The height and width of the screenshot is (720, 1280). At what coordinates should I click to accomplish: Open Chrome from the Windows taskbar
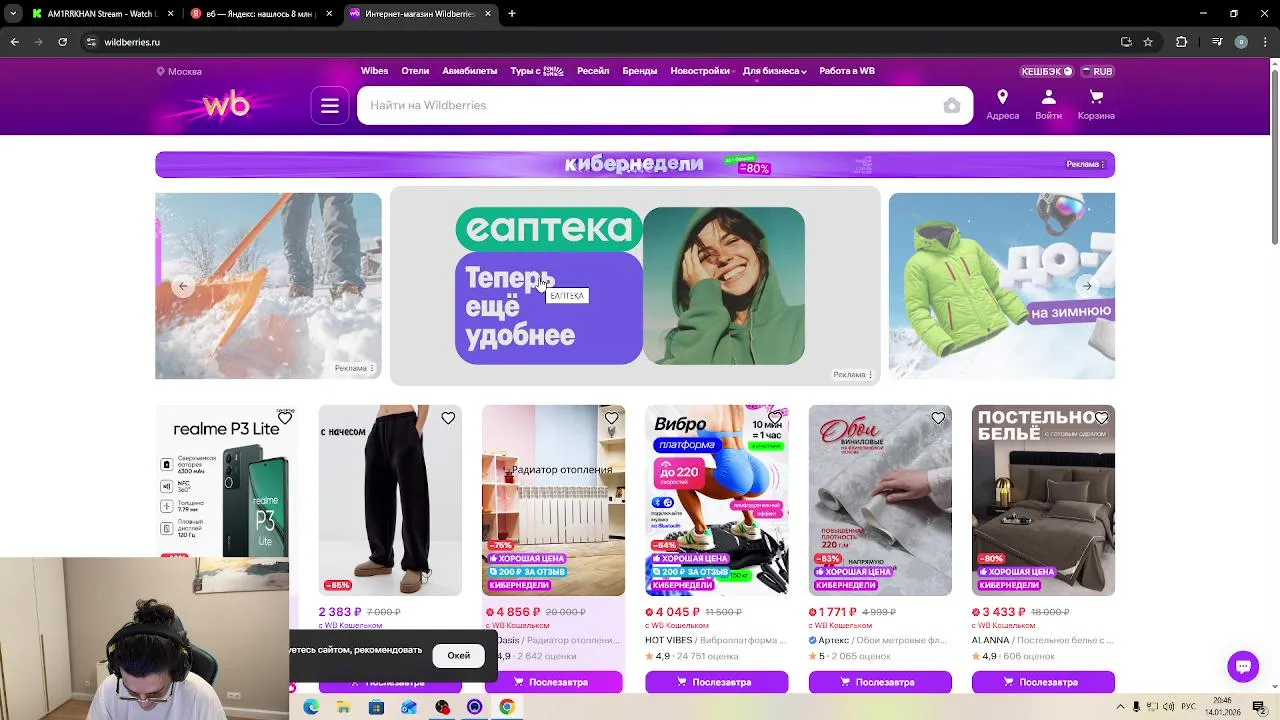coord(507,707)
